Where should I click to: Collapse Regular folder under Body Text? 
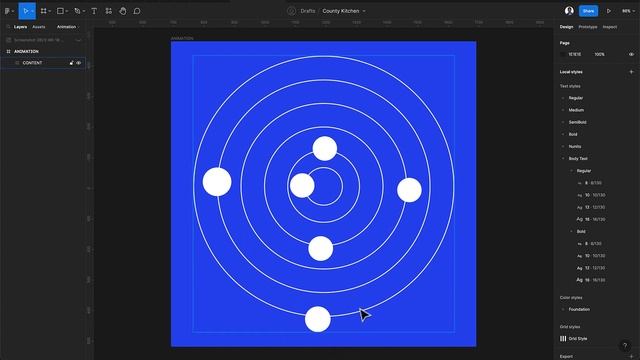(x=571, y=171)
